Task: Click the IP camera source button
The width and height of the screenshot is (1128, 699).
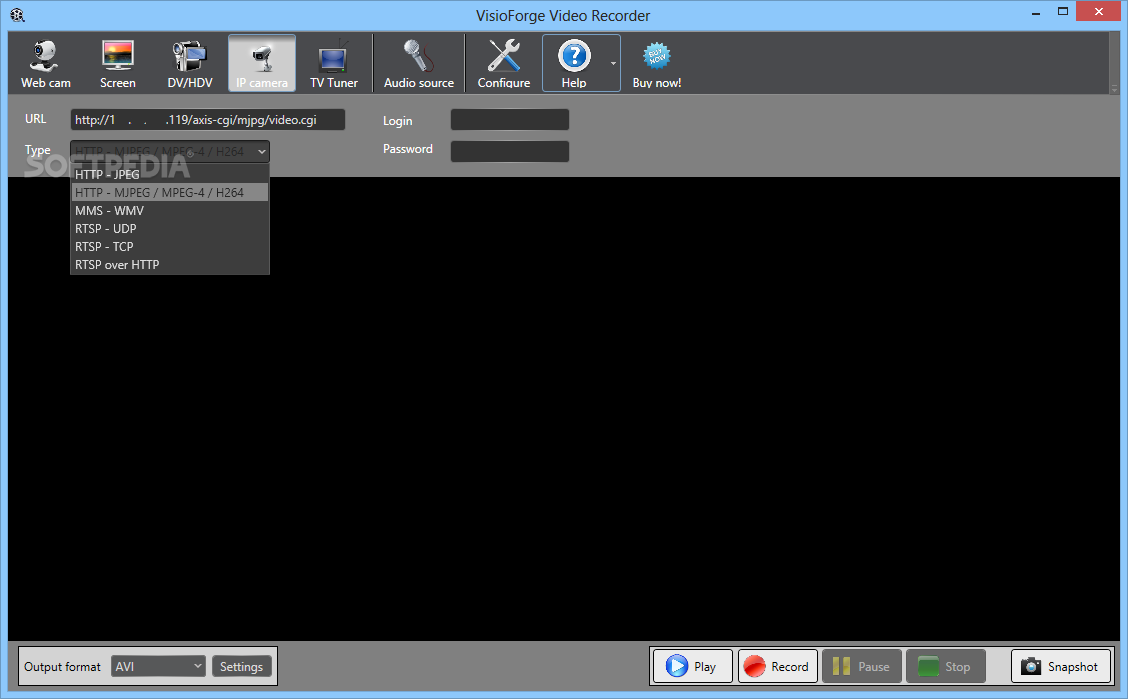Action: (x=262, y=63)
